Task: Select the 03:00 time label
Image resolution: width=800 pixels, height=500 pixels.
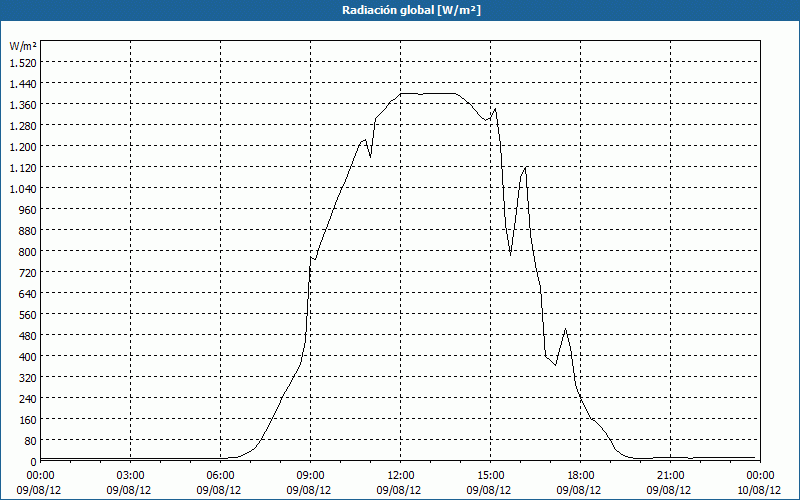Action: click(x=130, y=476)
